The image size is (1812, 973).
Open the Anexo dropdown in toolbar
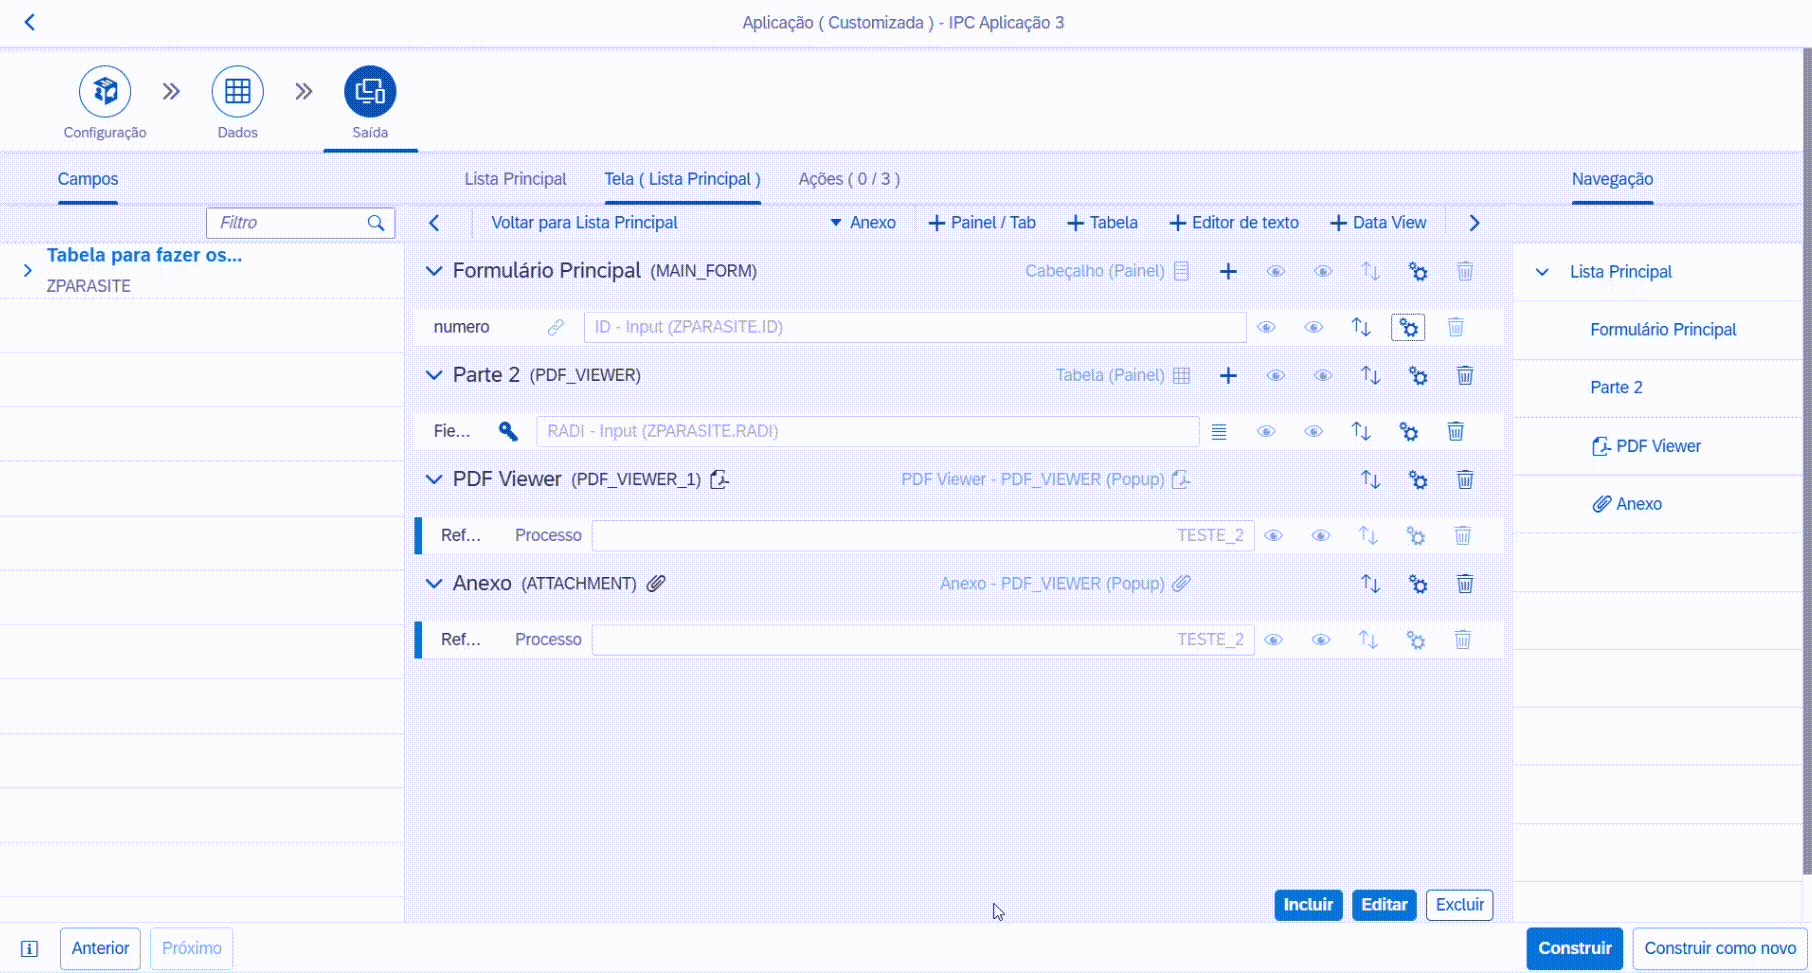pyautogui.click(x=863, y=222)
